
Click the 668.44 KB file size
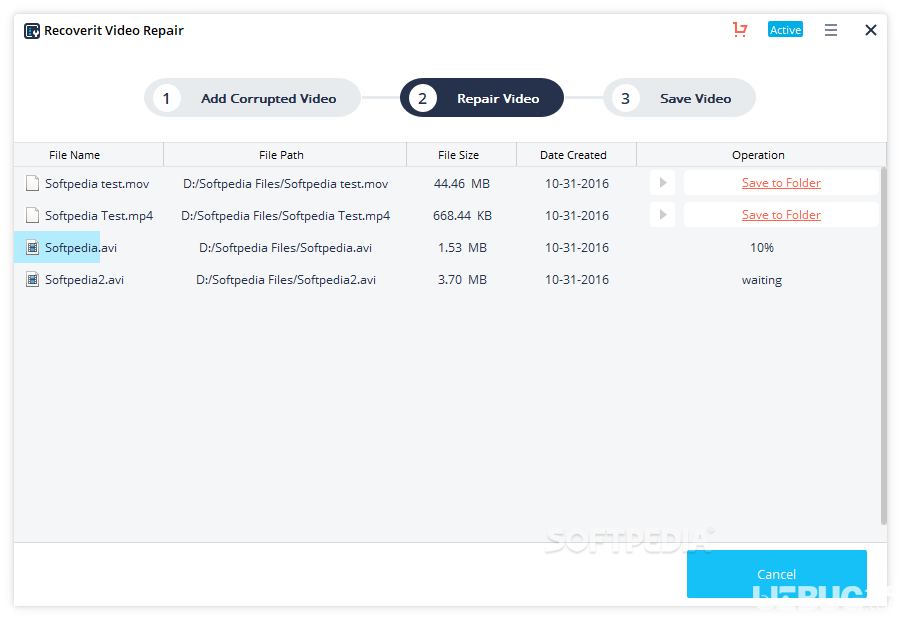(463, 216)
